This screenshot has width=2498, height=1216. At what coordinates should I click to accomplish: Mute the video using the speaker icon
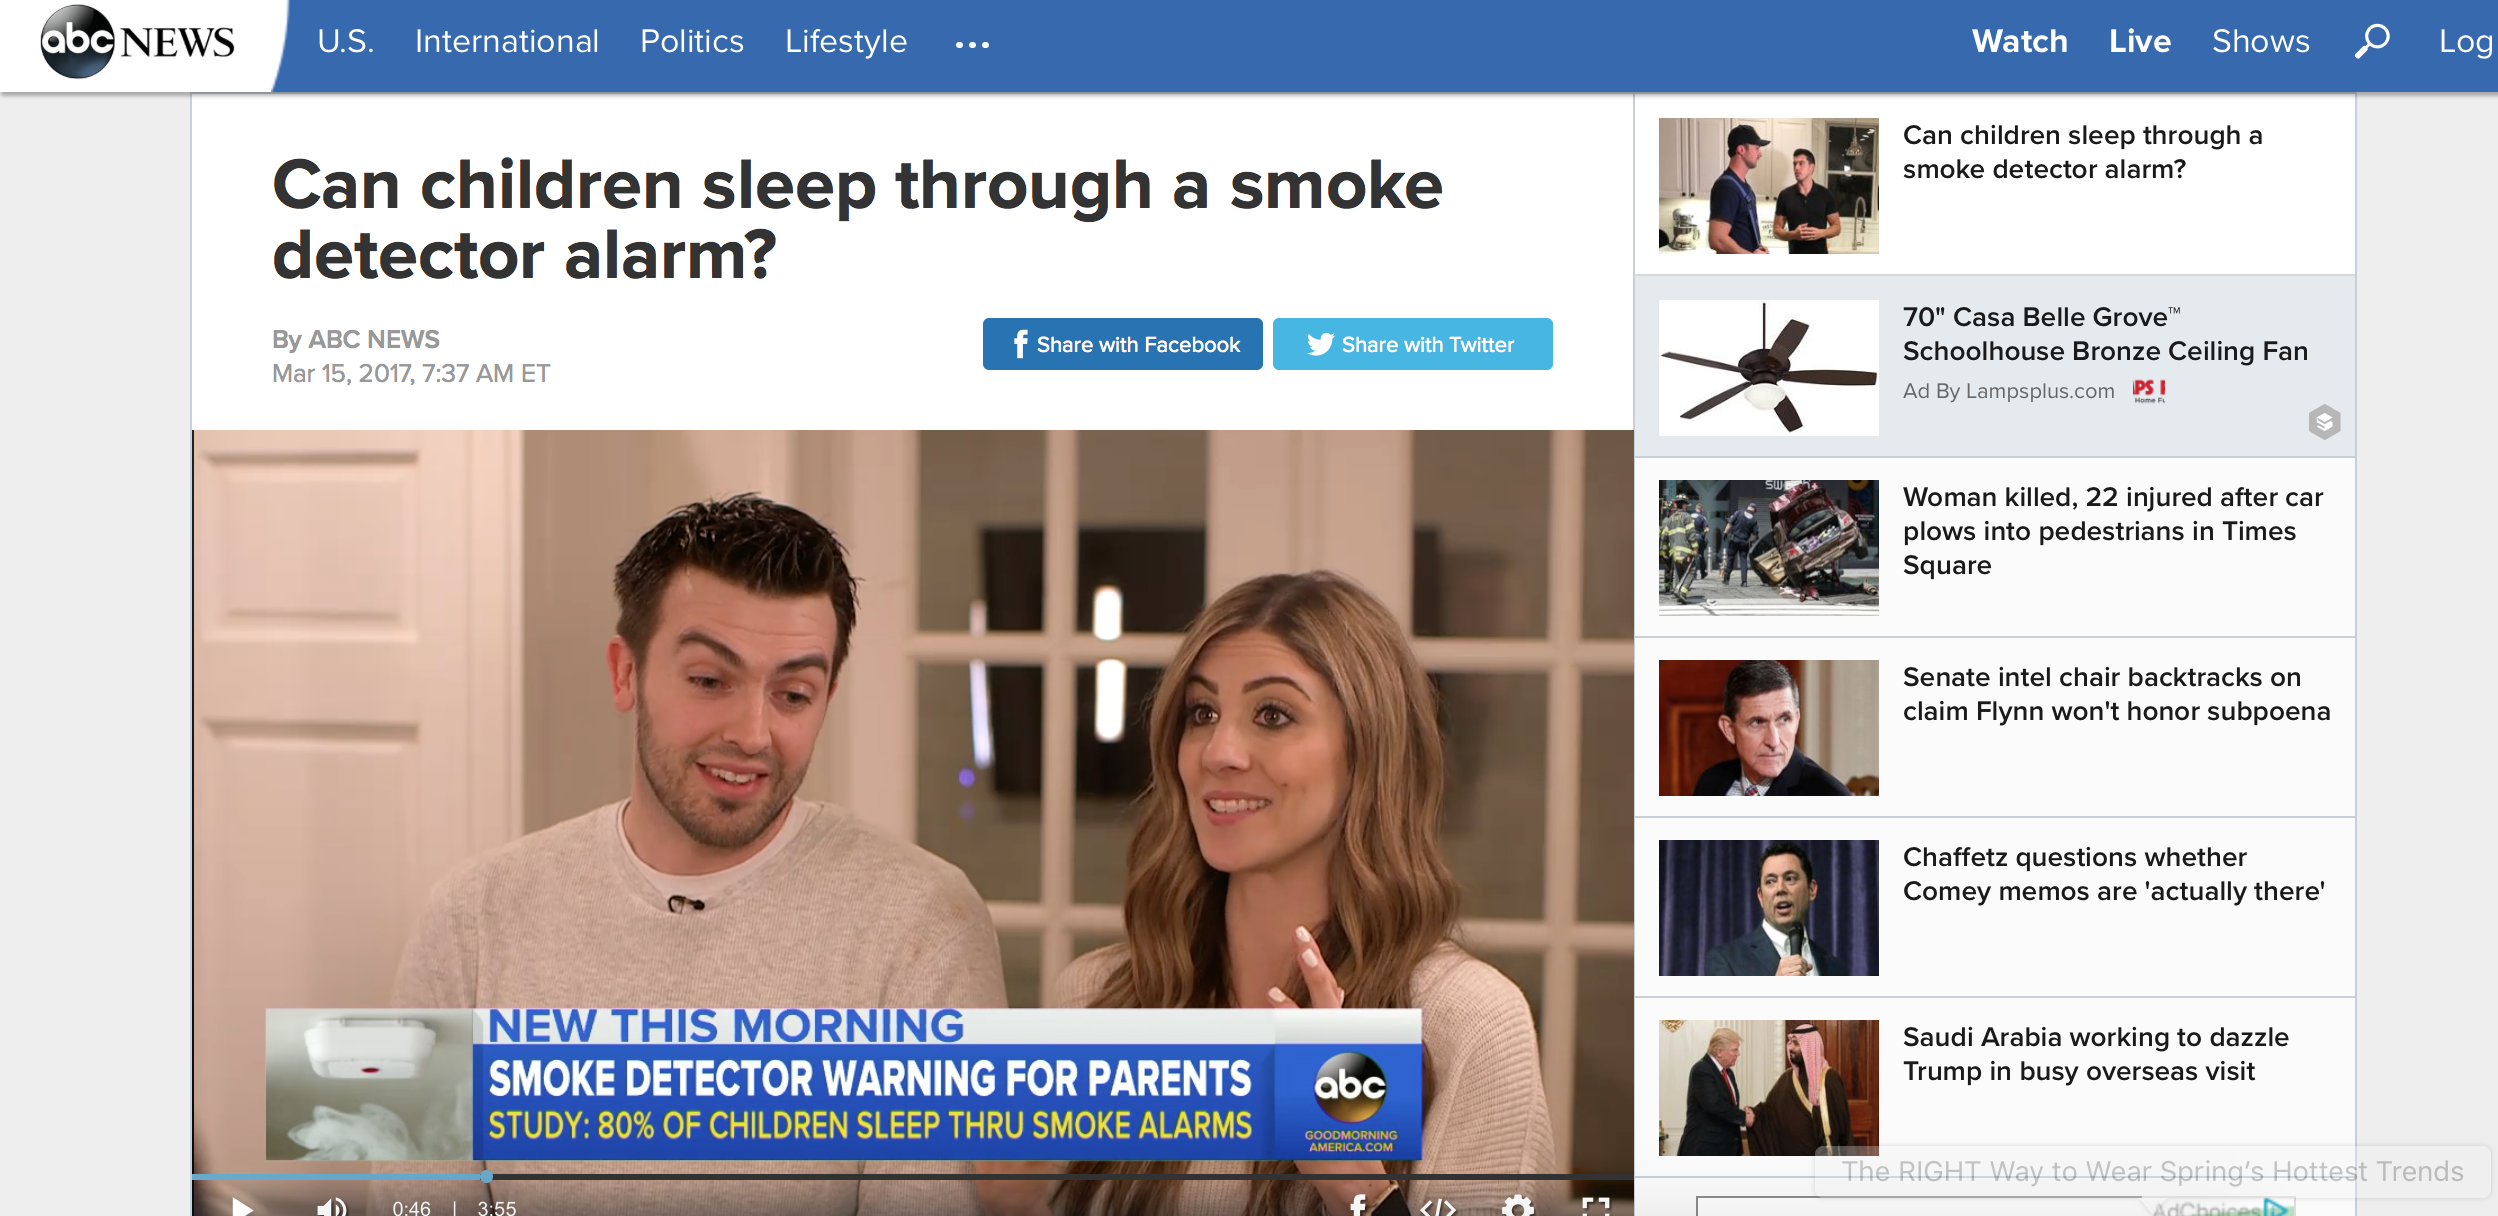coord(332,1206)
